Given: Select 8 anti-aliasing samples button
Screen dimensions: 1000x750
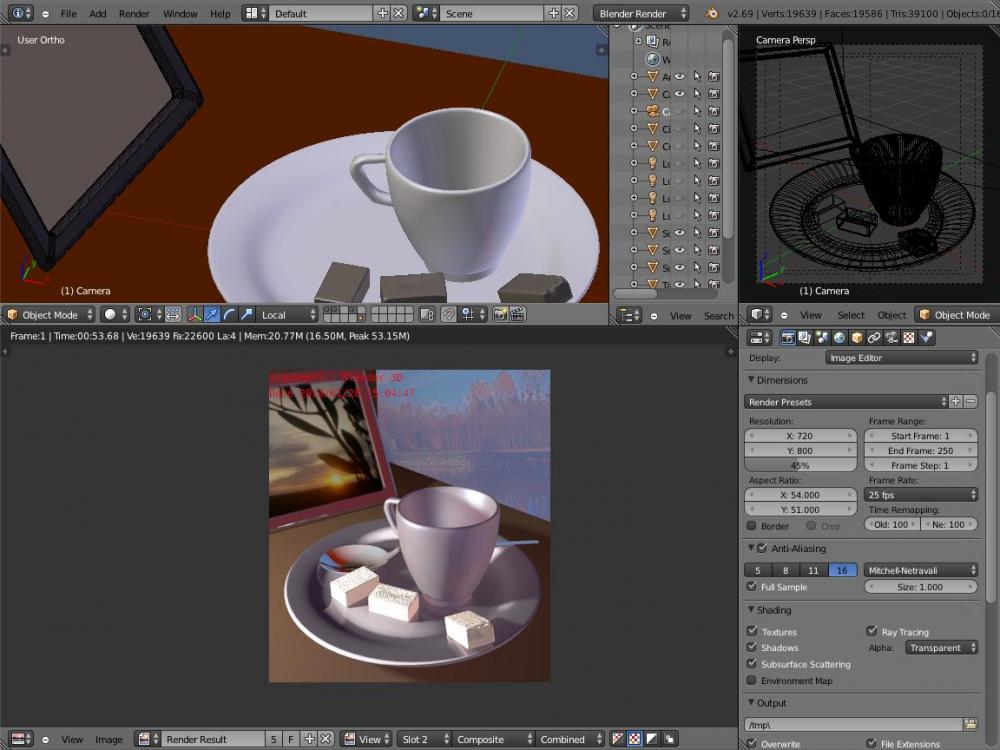Looking at the screenshot, I should coord(785,570).
